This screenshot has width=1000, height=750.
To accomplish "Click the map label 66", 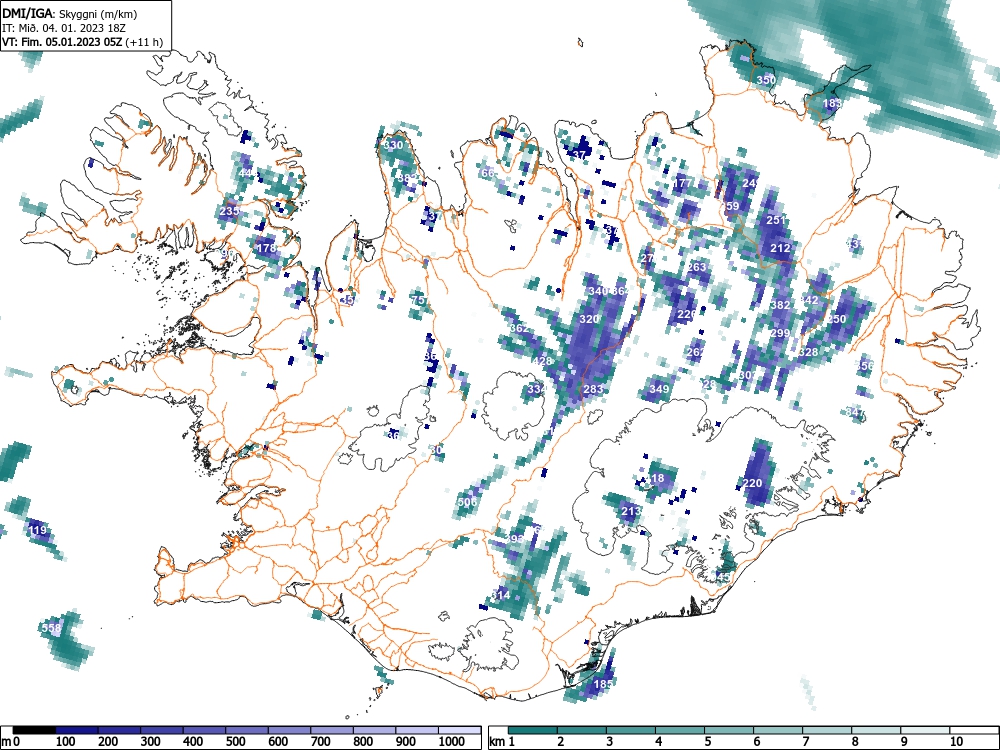I will point(488,173).
